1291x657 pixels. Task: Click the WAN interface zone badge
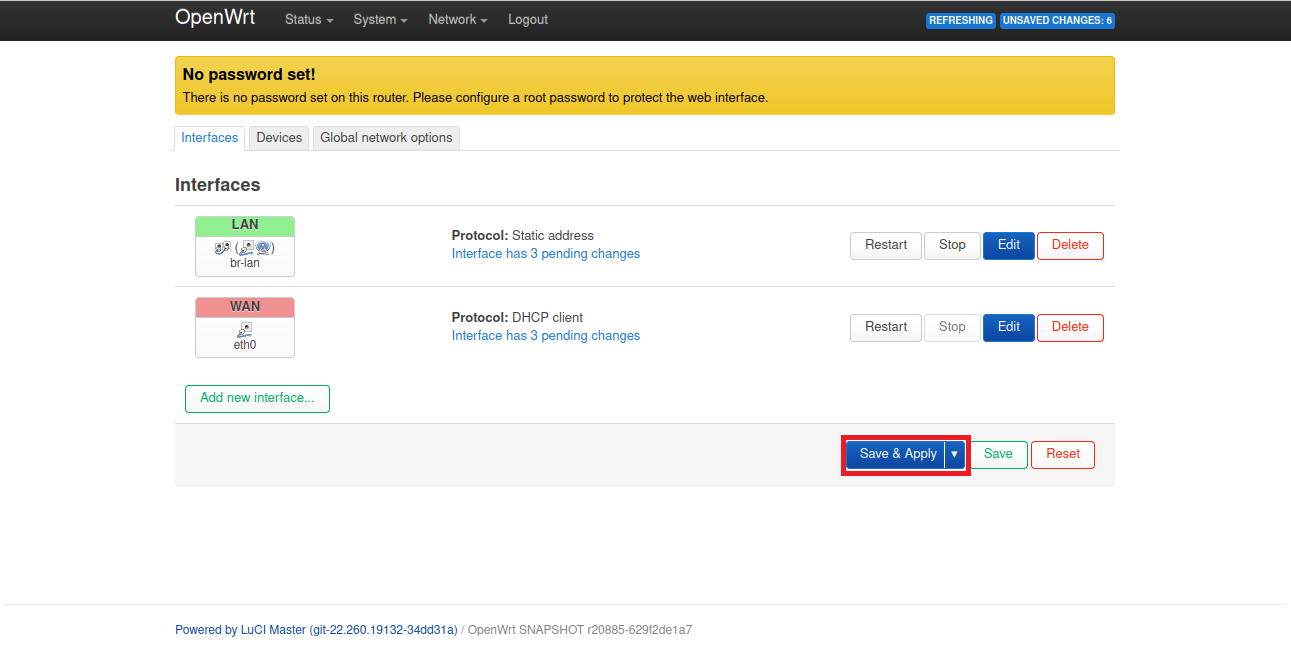point(245,307)
